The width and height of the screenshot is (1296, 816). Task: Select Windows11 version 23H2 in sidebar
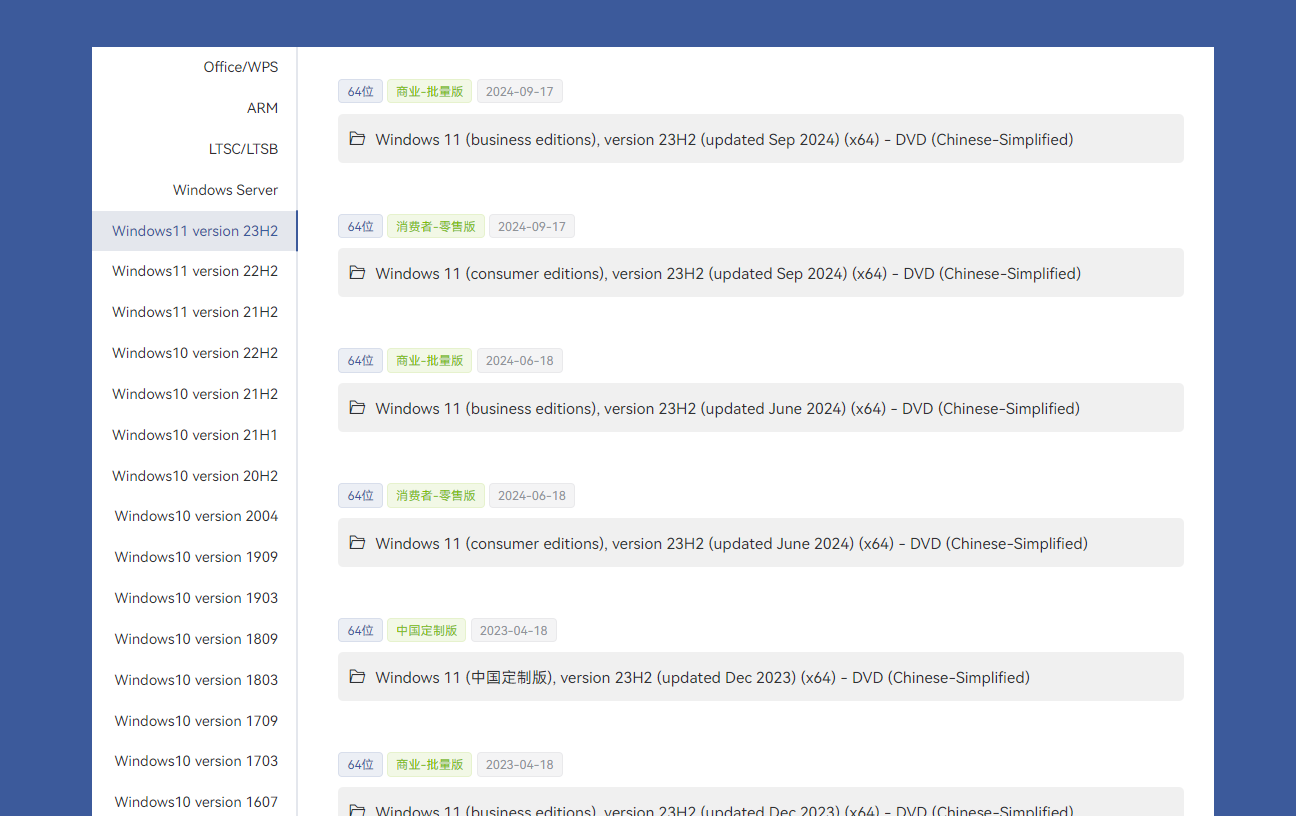[195, 231]
